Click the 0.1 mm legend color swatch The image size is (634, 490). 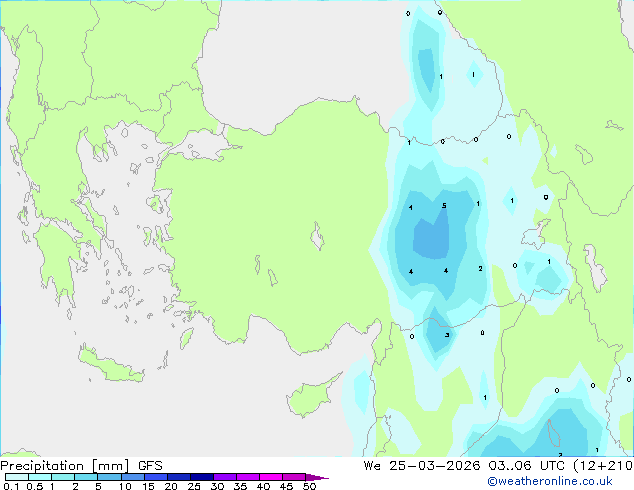17,477
